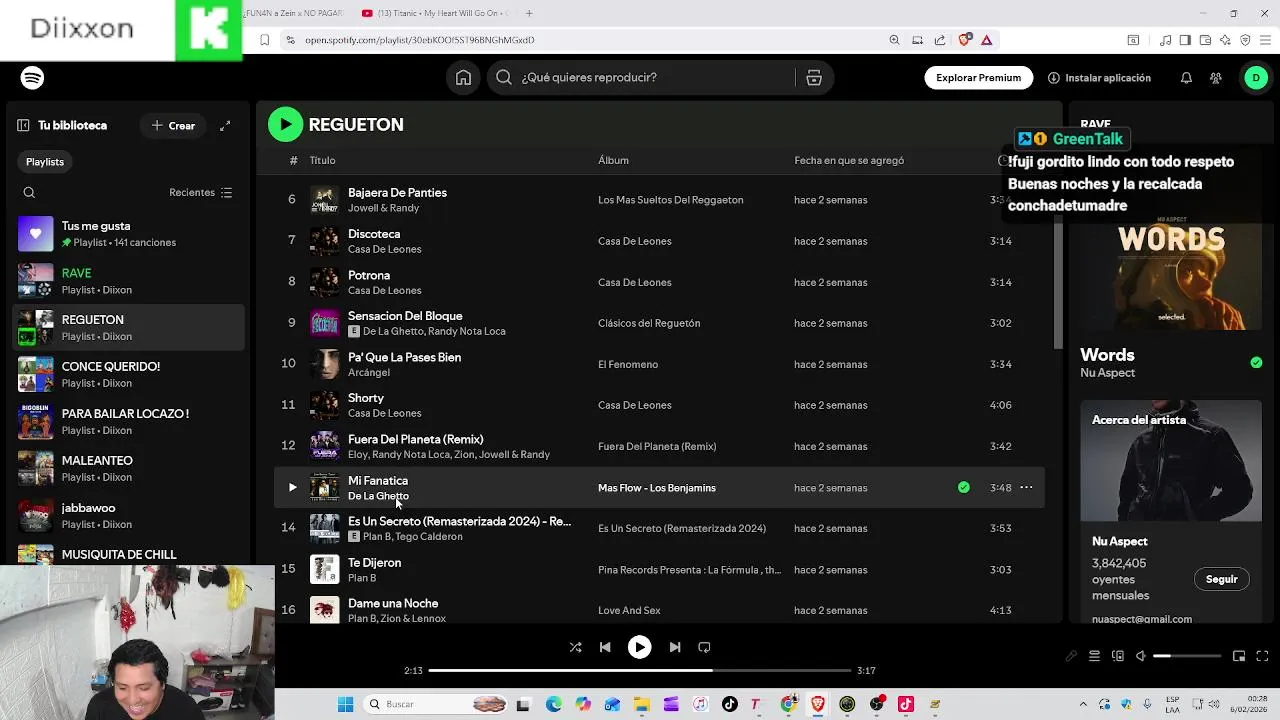
Task: Toggle saved checkmark for Words track
Action: tap(1256, 362)
